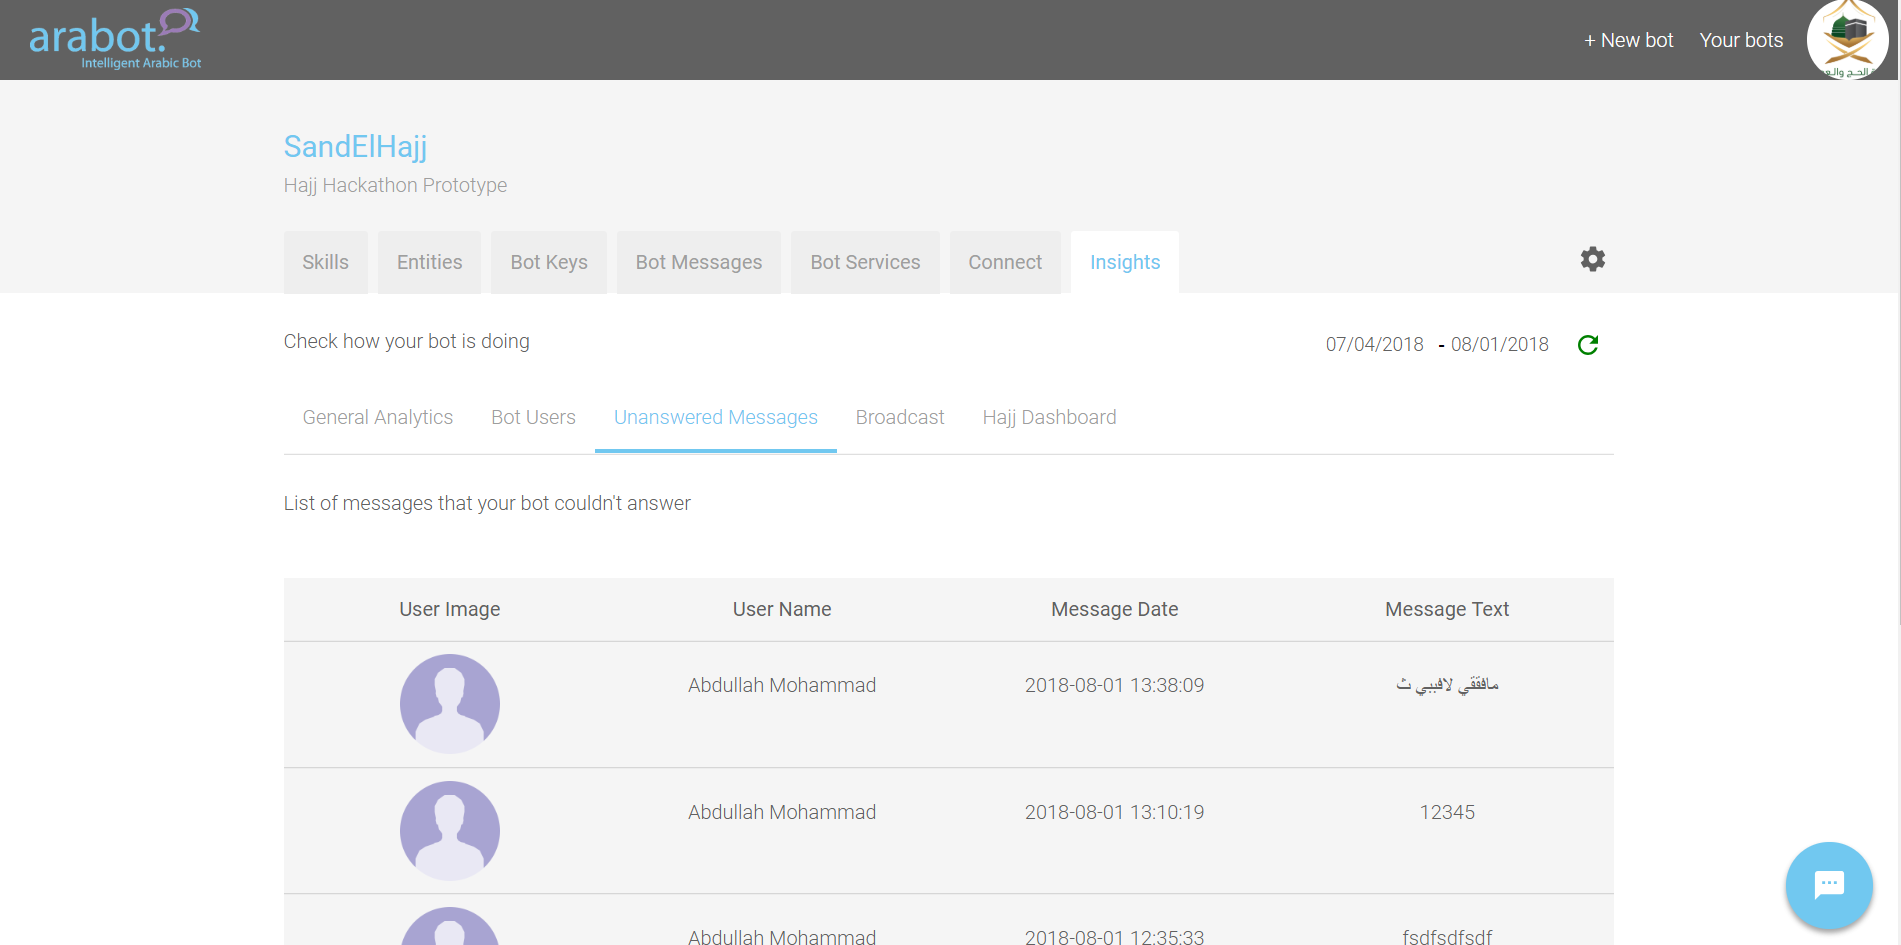Click the arabot logo

tap(115, 39)
